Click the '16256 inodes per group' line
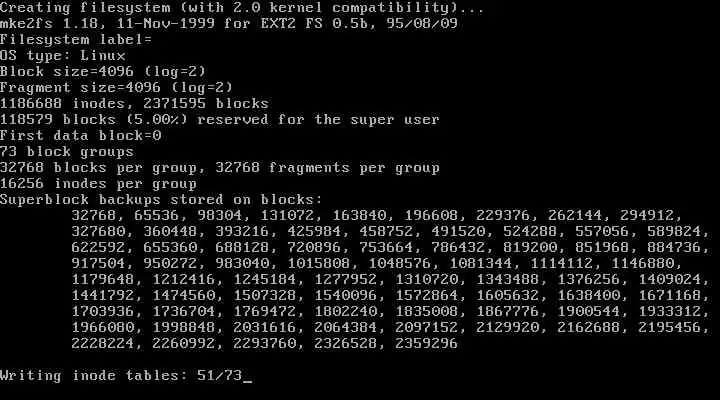720x400 pixels. point(98,184)
